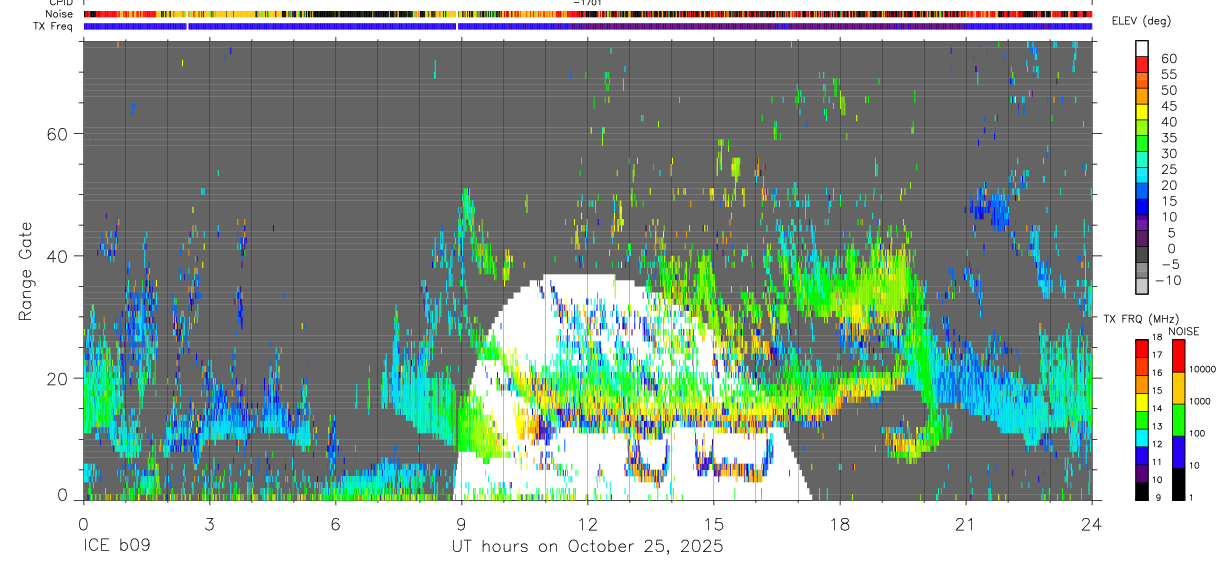Viewport: 1228px width, 567px height.
Task: Click the '24' hour tick on time axis
Action: click(1091, 523)
